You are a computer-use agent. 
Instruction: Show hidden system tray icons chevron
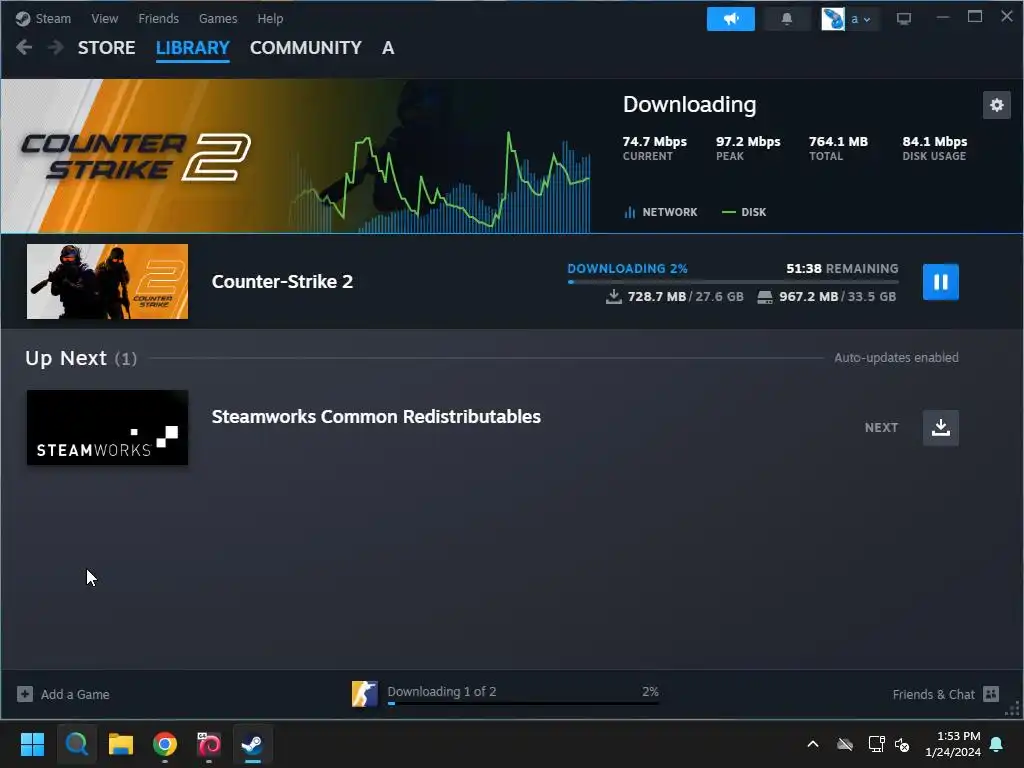point(813,744)
